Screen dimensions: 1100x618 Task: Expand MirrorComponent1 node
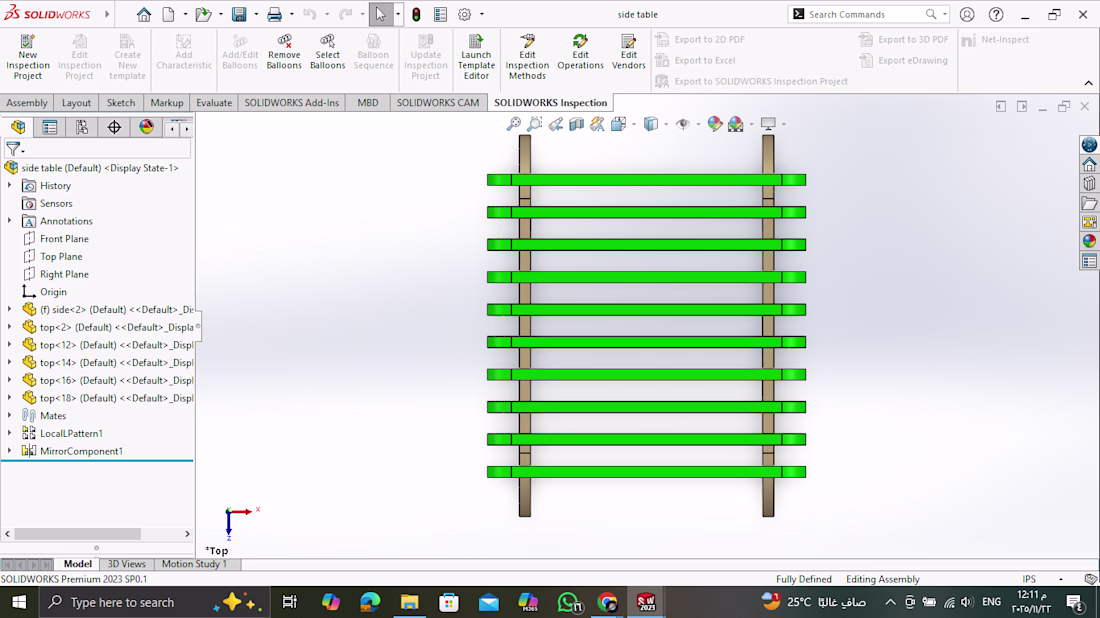coord(9,451)
